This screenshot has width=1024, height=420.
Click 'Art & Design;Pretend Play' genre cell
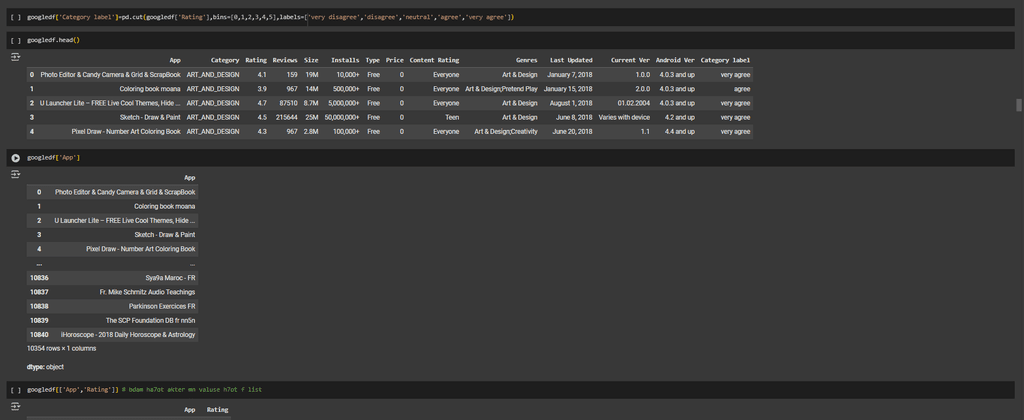pyautogui.click(x=502, y=89)
